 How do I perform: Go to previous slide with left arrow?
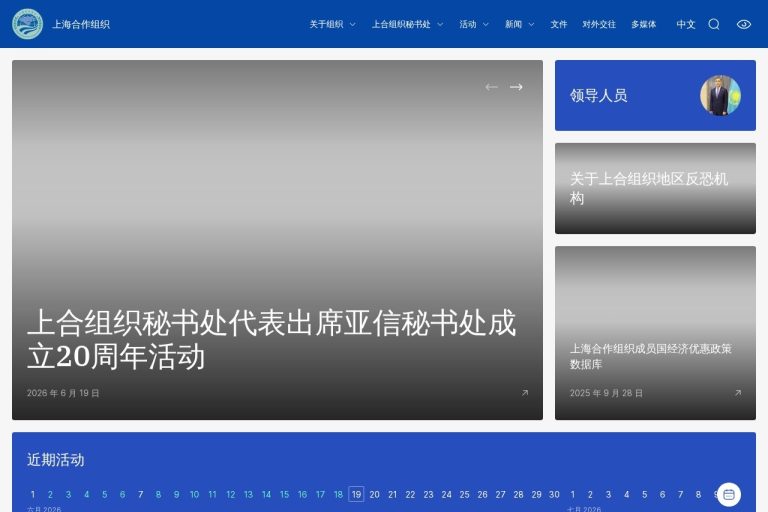pyautogui.click(x=491, y=87)
